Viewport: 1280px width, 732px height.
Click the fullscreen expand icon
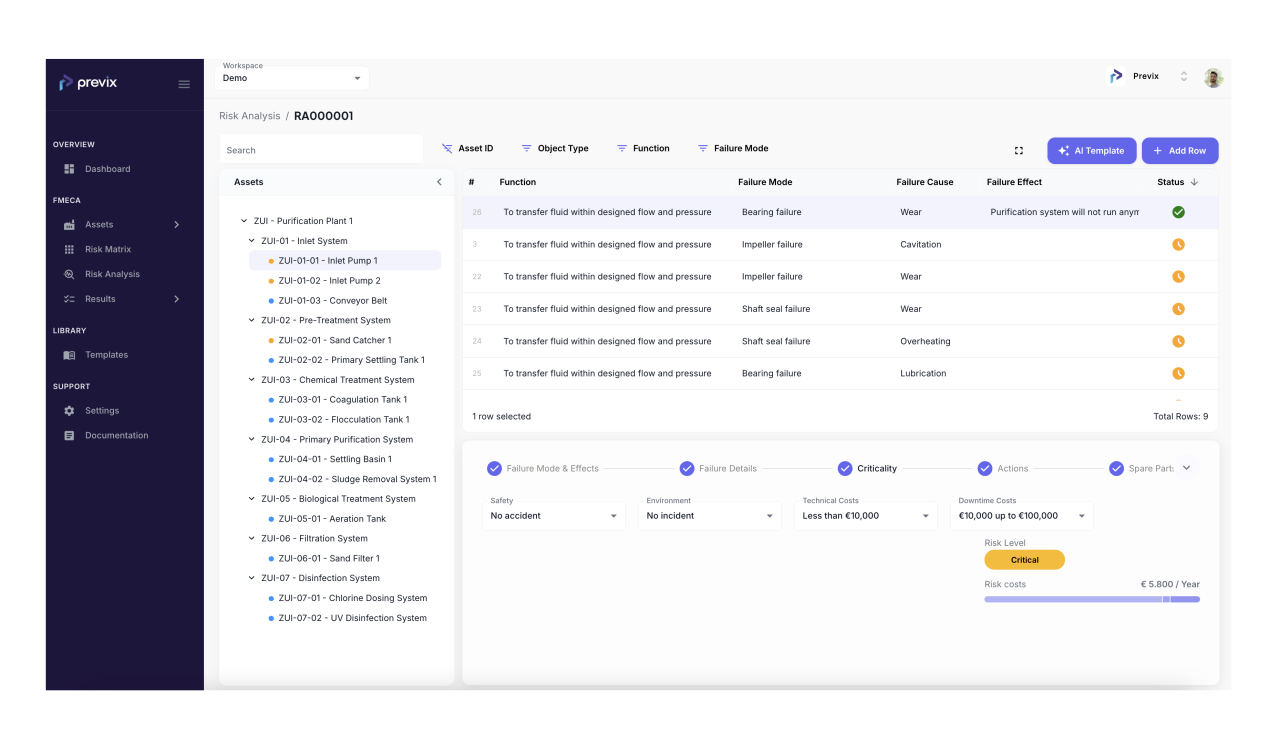click(1019, 151)
